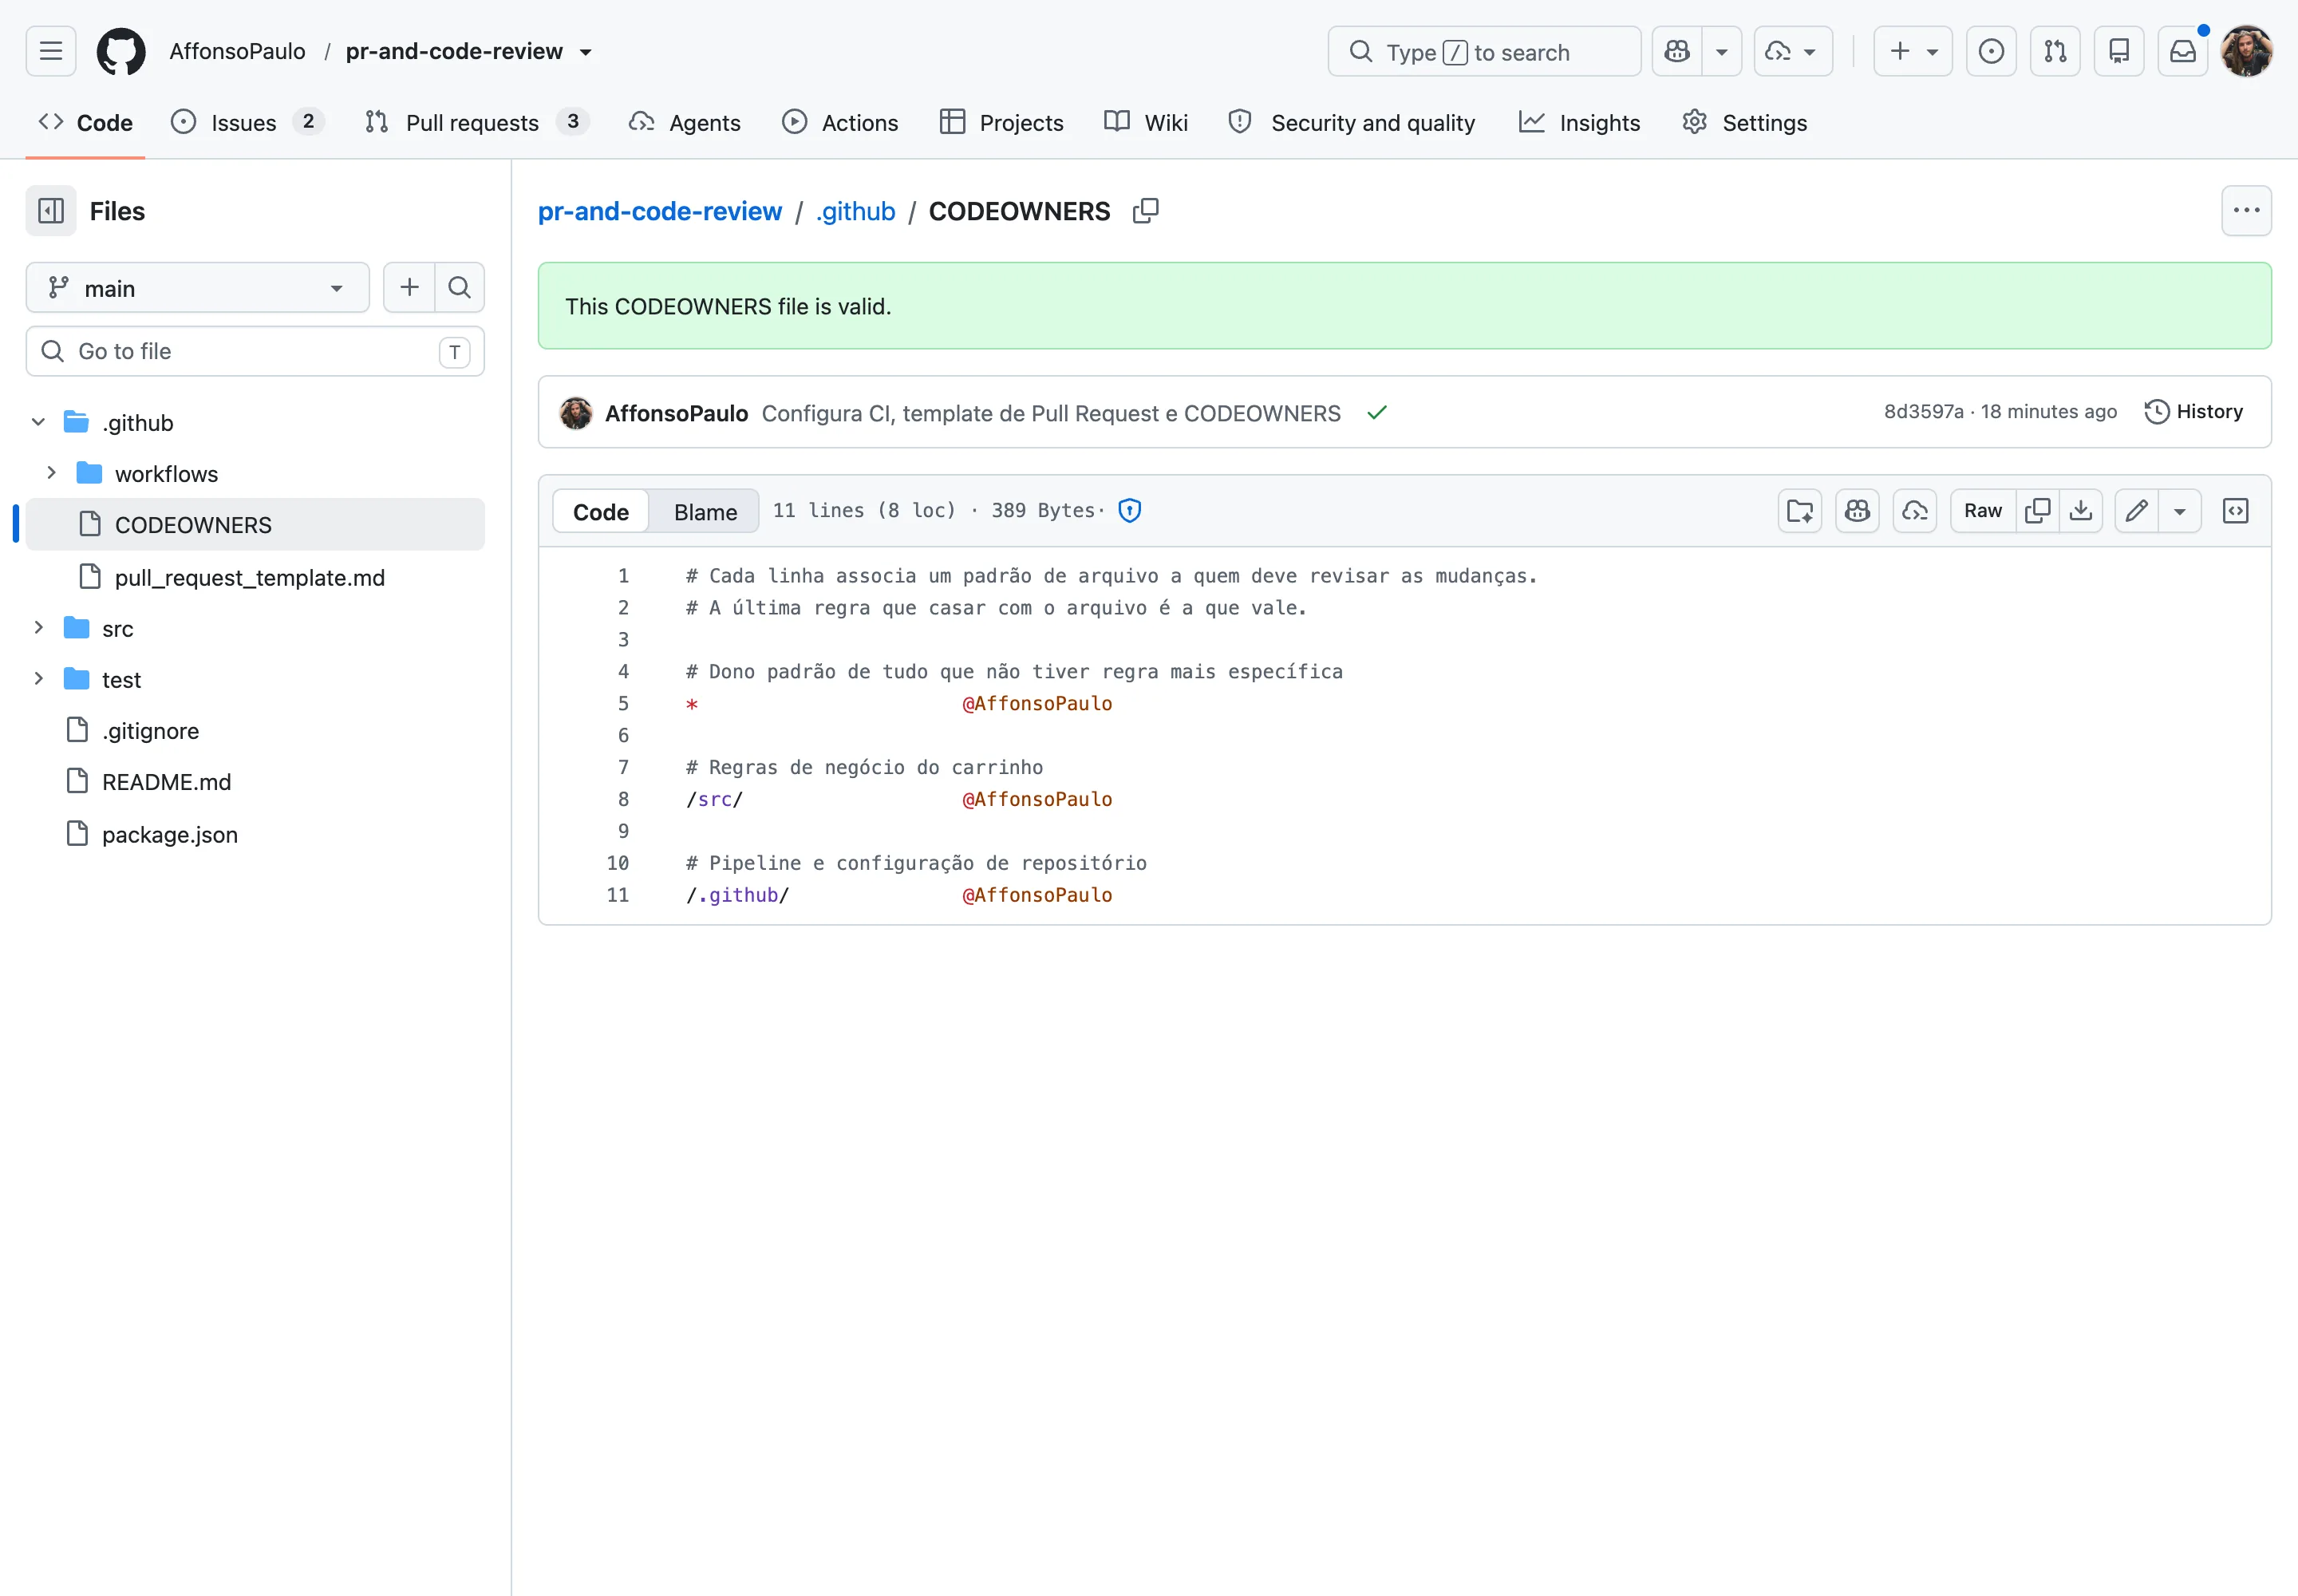
Task: Open commit hash 8d3597a
Action: (x=1923, y=412)
